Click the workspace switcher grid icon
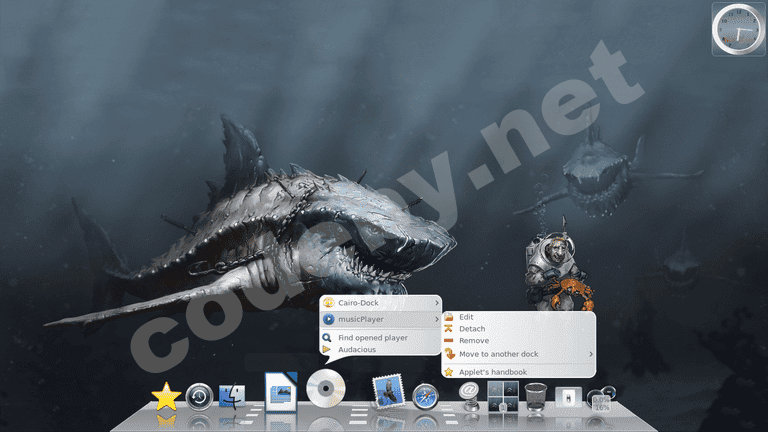 (x=501, y=397)
